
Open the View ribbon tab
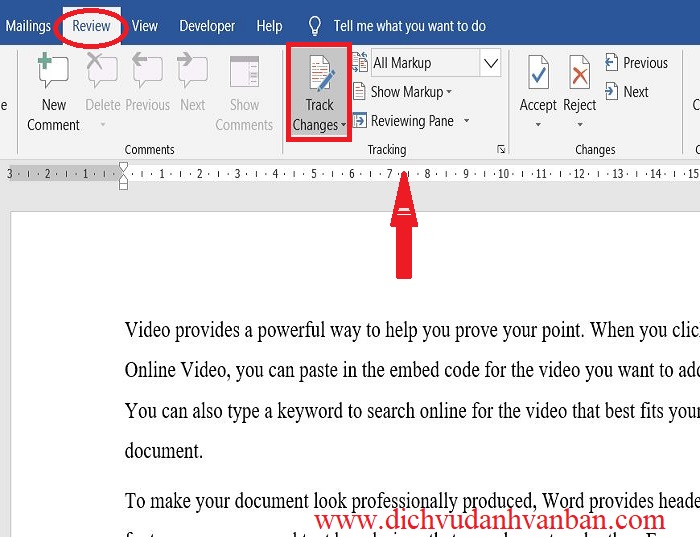144,26
